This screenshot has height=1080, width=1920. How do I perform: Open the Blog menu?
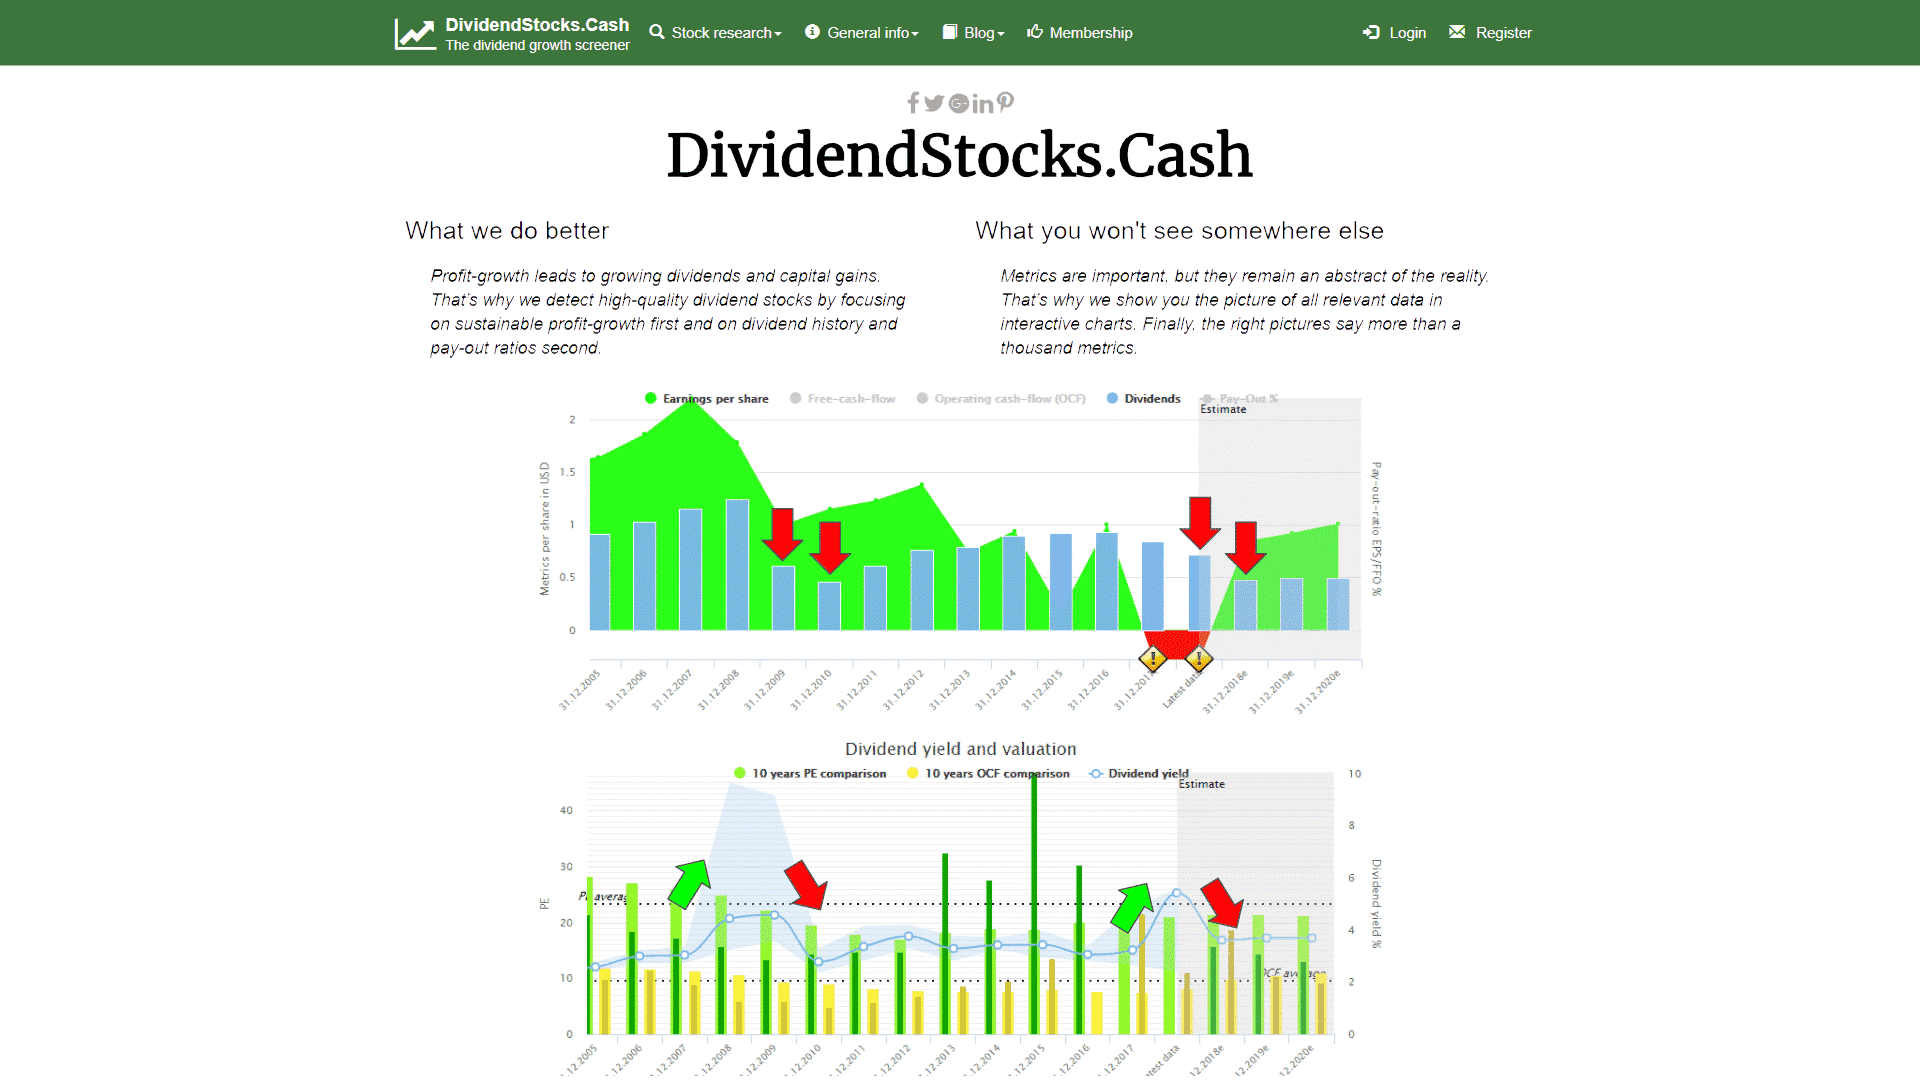click(x=973, y=32)
